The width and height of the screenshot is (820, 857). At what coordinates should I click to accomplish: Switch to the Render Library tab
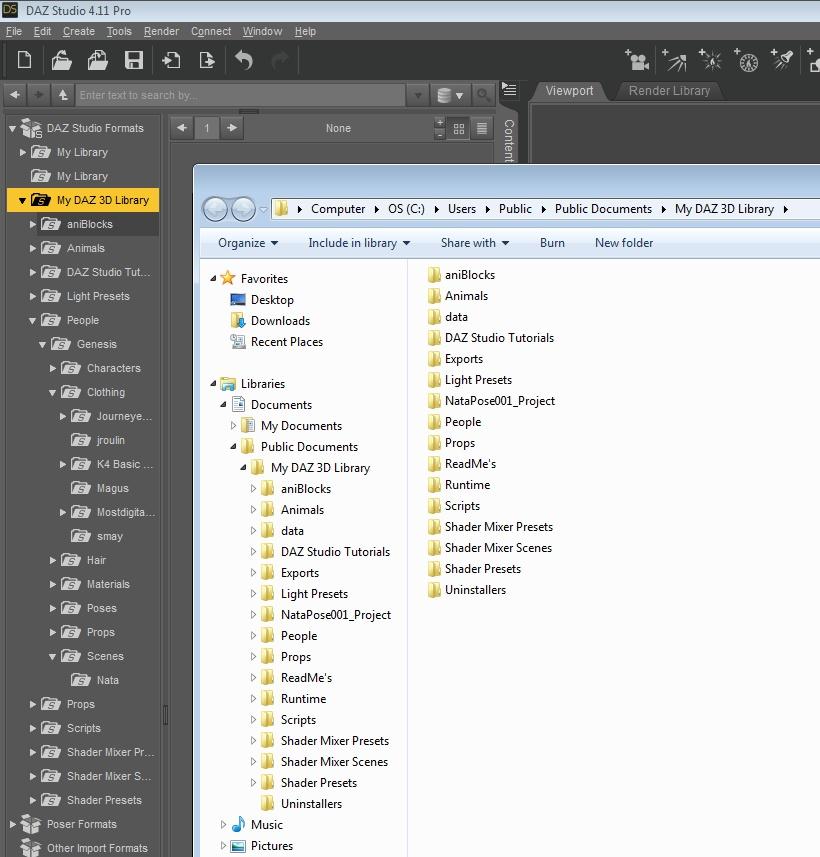[x=668, y=90]
